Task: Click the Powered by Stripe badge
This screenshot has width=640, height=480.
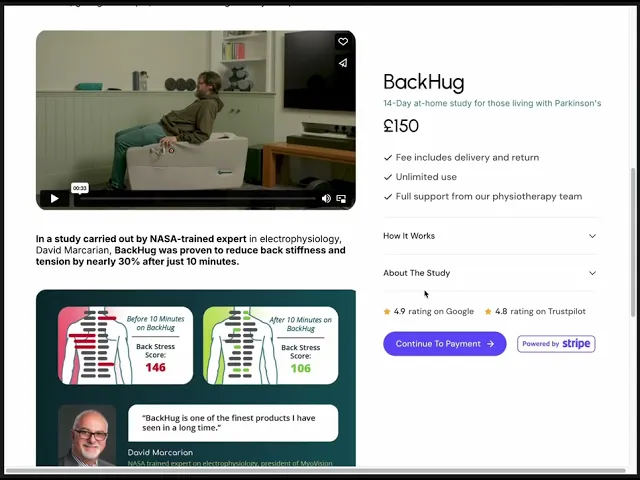Action: (x=556, y=344)
